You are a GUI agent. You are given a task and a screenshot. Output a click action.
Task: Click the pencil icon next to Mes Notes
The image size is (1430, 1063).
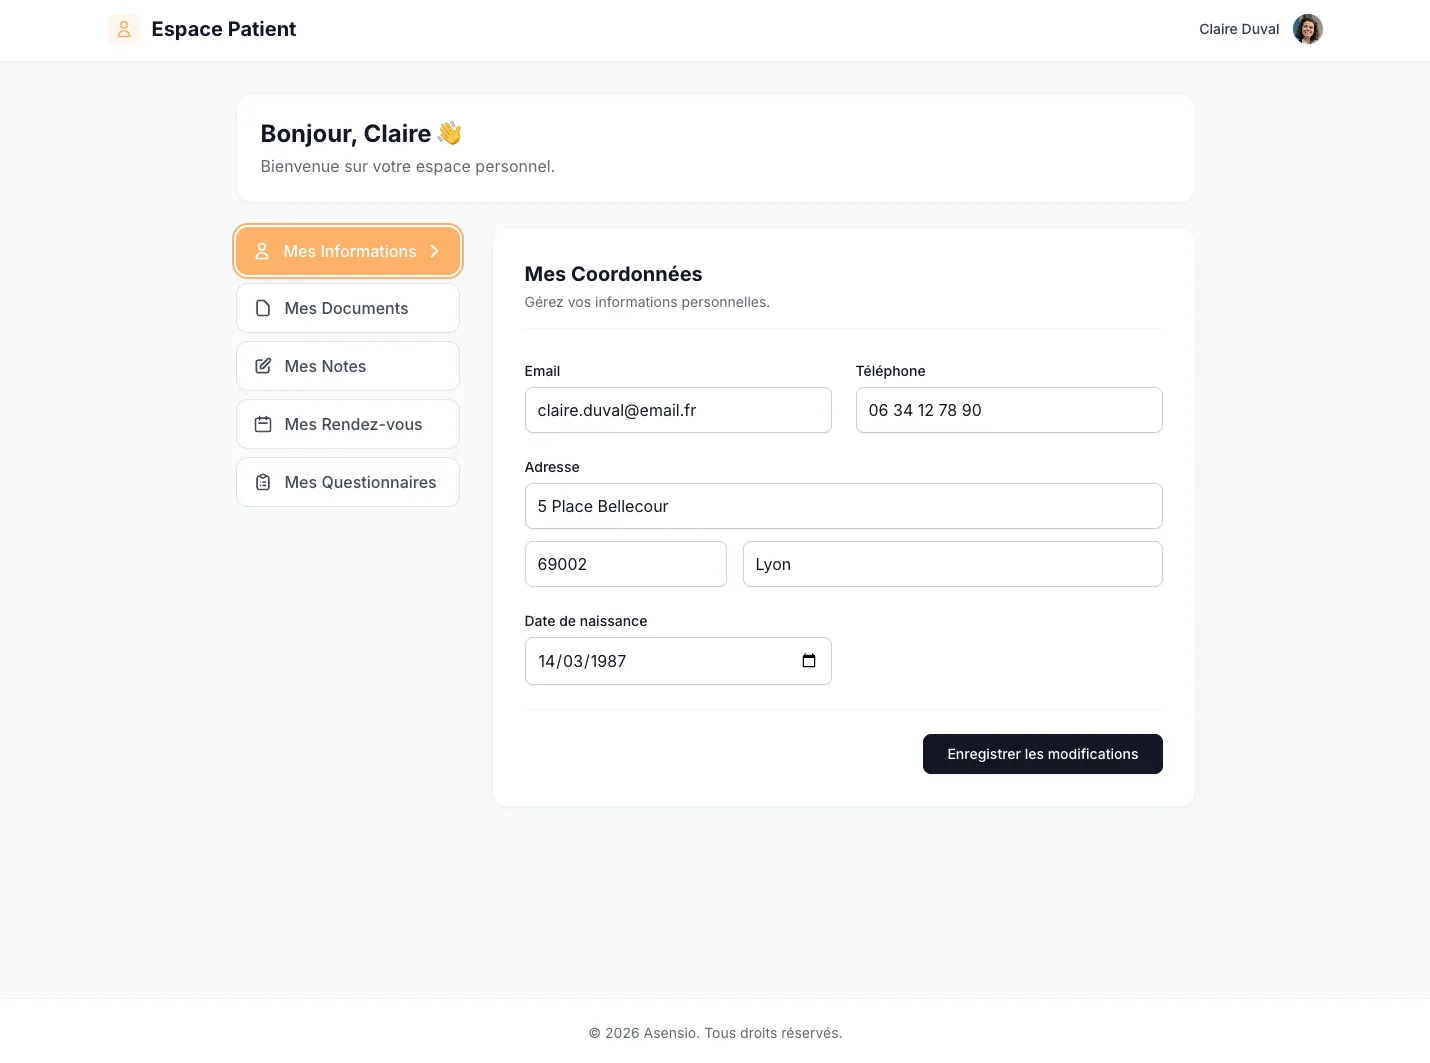(x=263, y=366)
